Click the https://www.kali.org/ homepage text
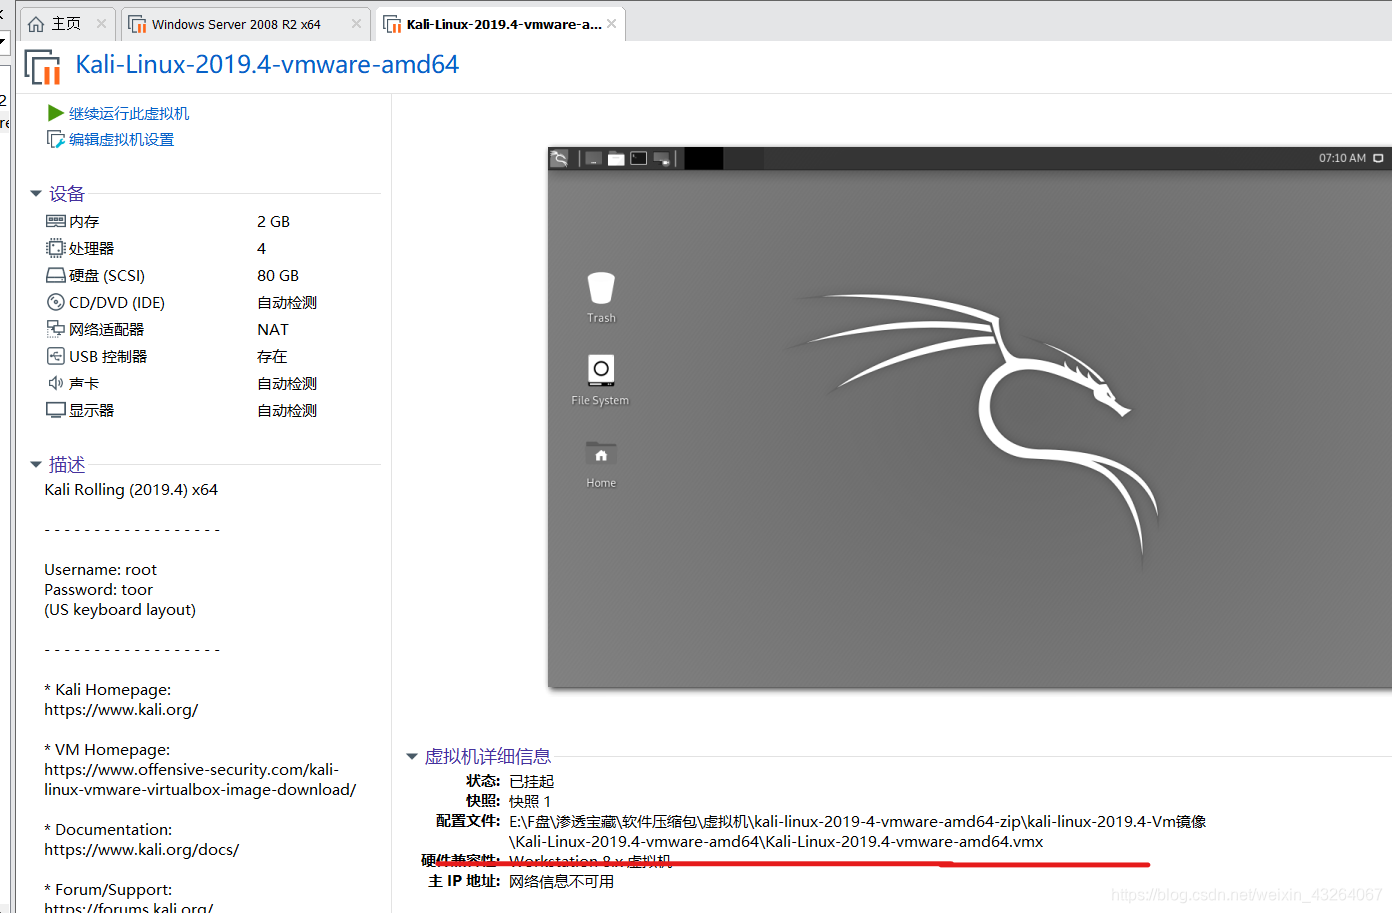Image resolution: width=1392 pixels, height=913 pixels. 121,710
